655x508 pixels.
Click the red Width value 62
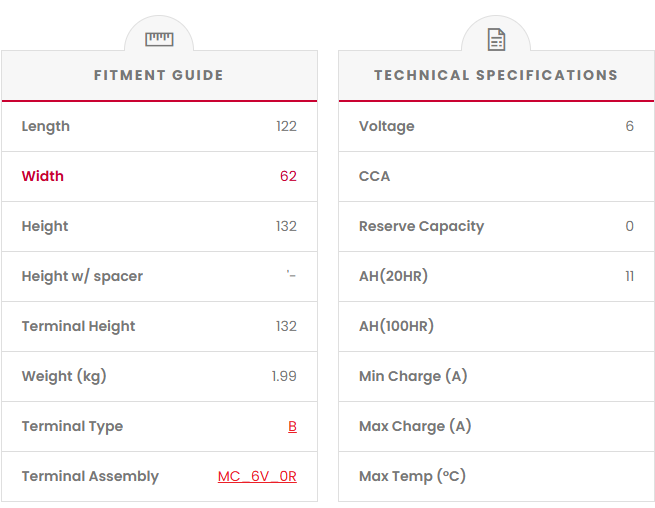click(288, 176)
